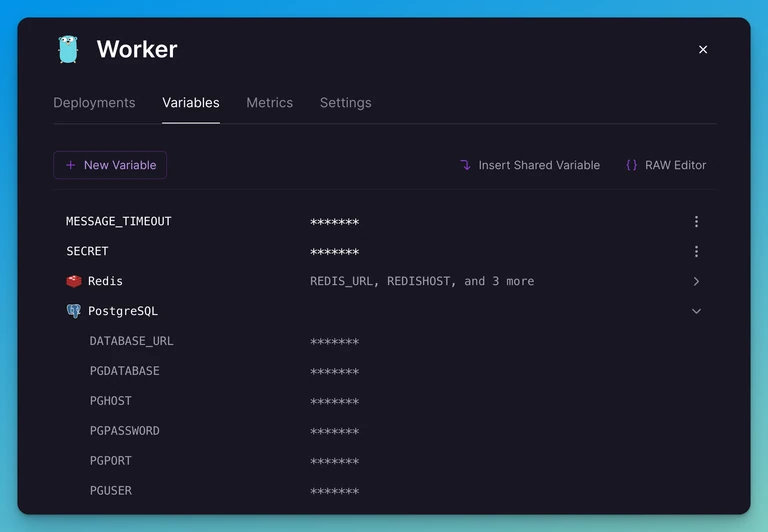Reveal the masked PGUSER value
This screenshot has height=532, width=768.
(x=335, y=491)
